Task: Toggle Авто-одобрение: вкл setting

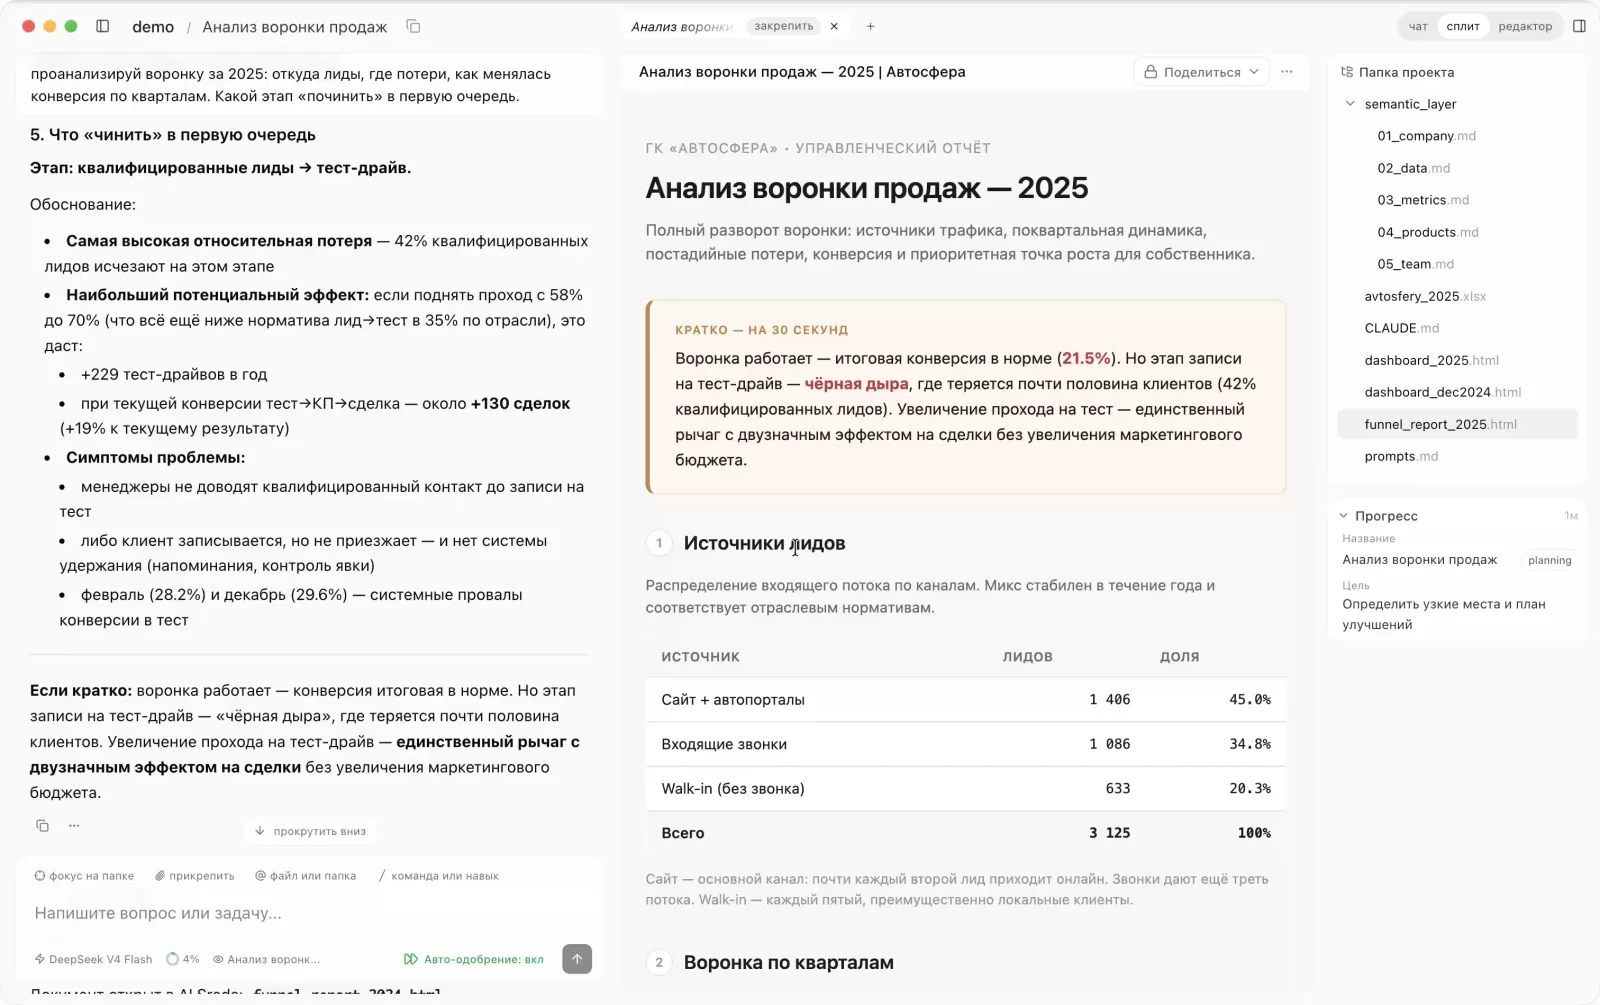Action: point(474,959)
